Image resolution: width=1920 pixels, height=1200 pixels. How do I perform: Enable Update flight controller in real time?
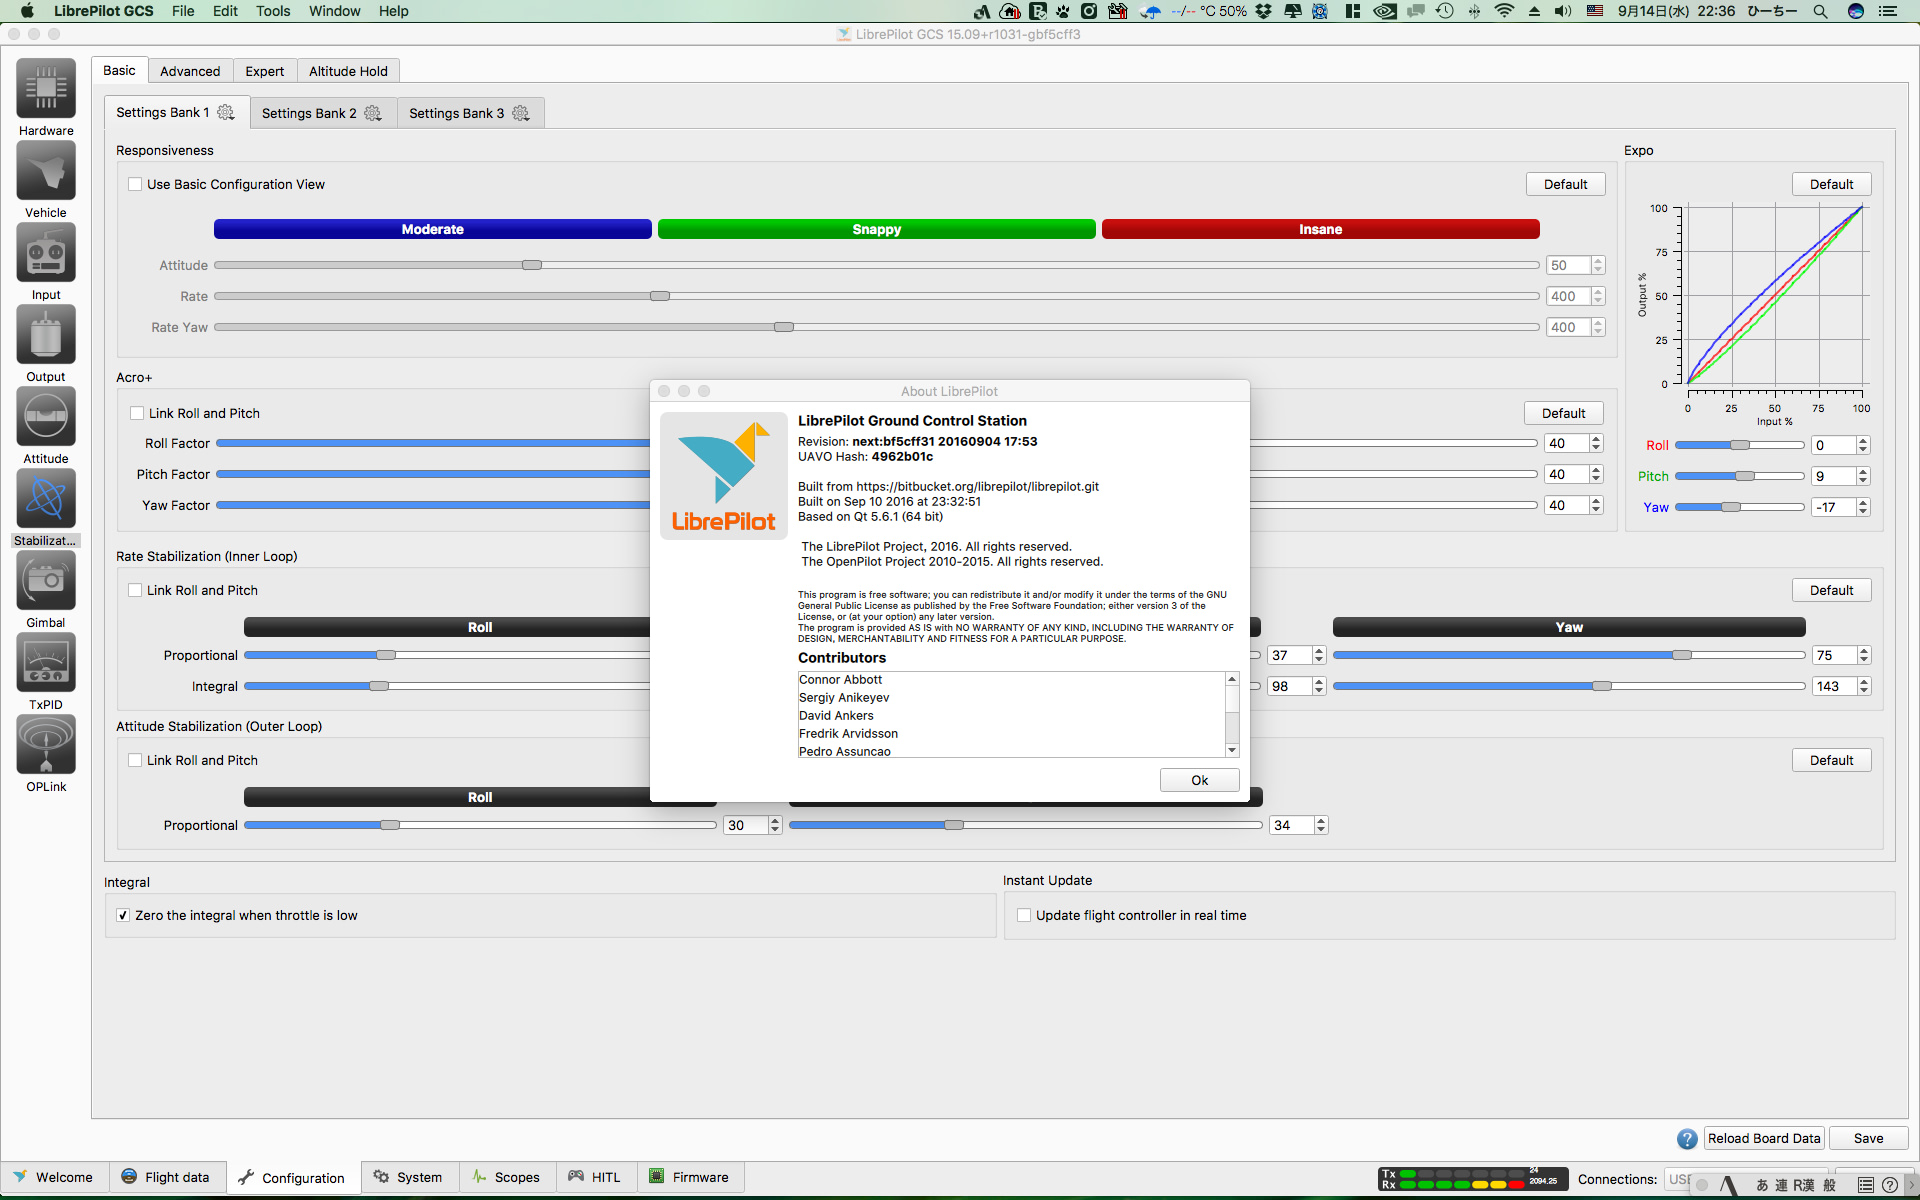coord(1024,915)
